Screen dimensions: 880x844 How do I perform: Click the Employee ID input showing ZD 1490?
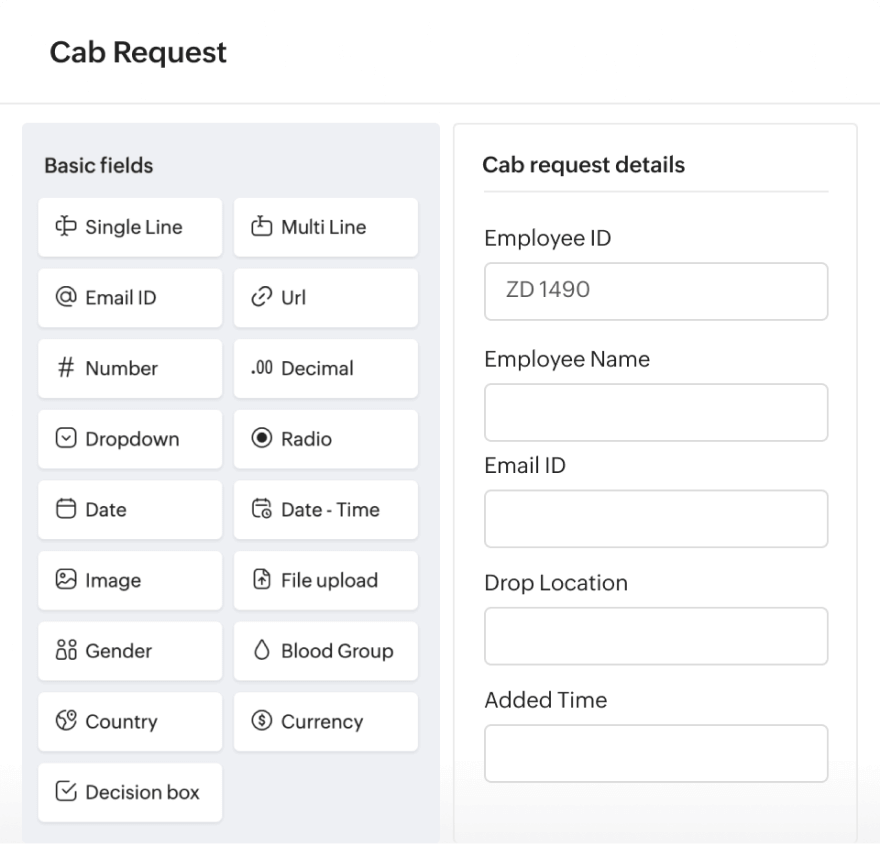655,291
